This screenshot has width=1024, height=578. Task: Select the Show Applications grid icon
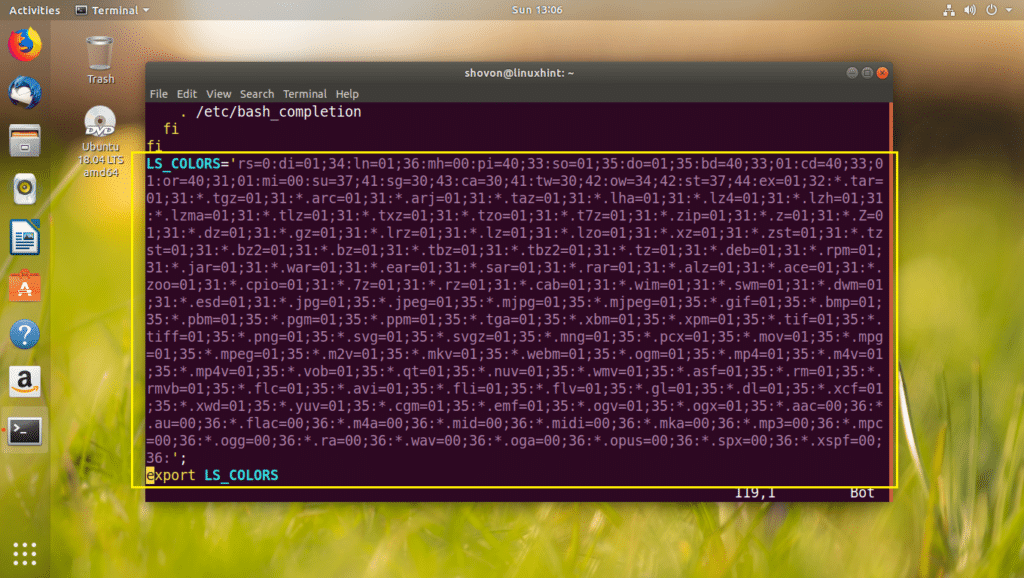pyautogui.click(x=24, y=553)
